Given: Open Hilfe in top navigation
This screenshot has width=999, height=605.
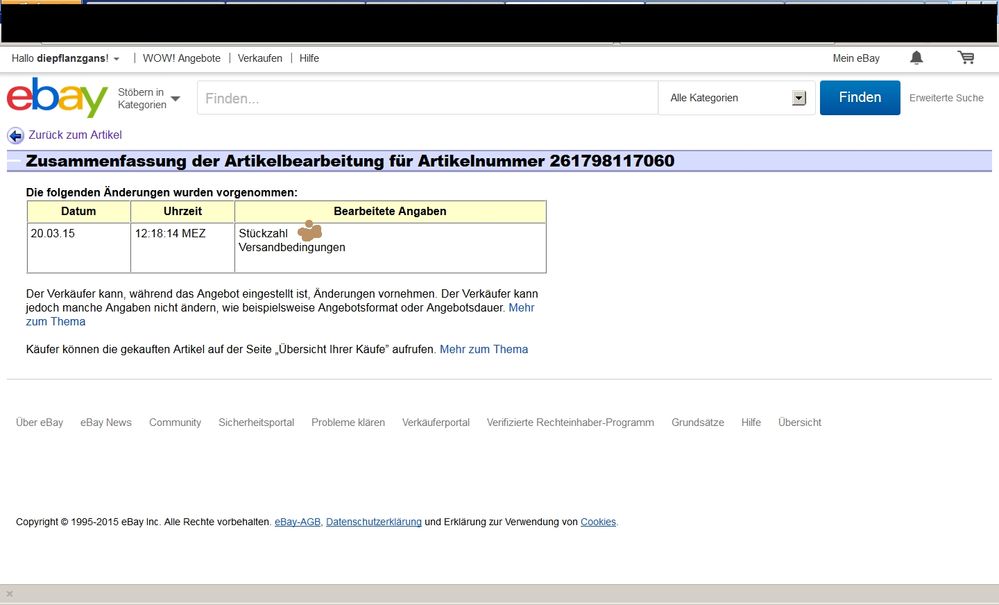Looking at the screenshot, I should pyautogui.click(x=309, y=59).
